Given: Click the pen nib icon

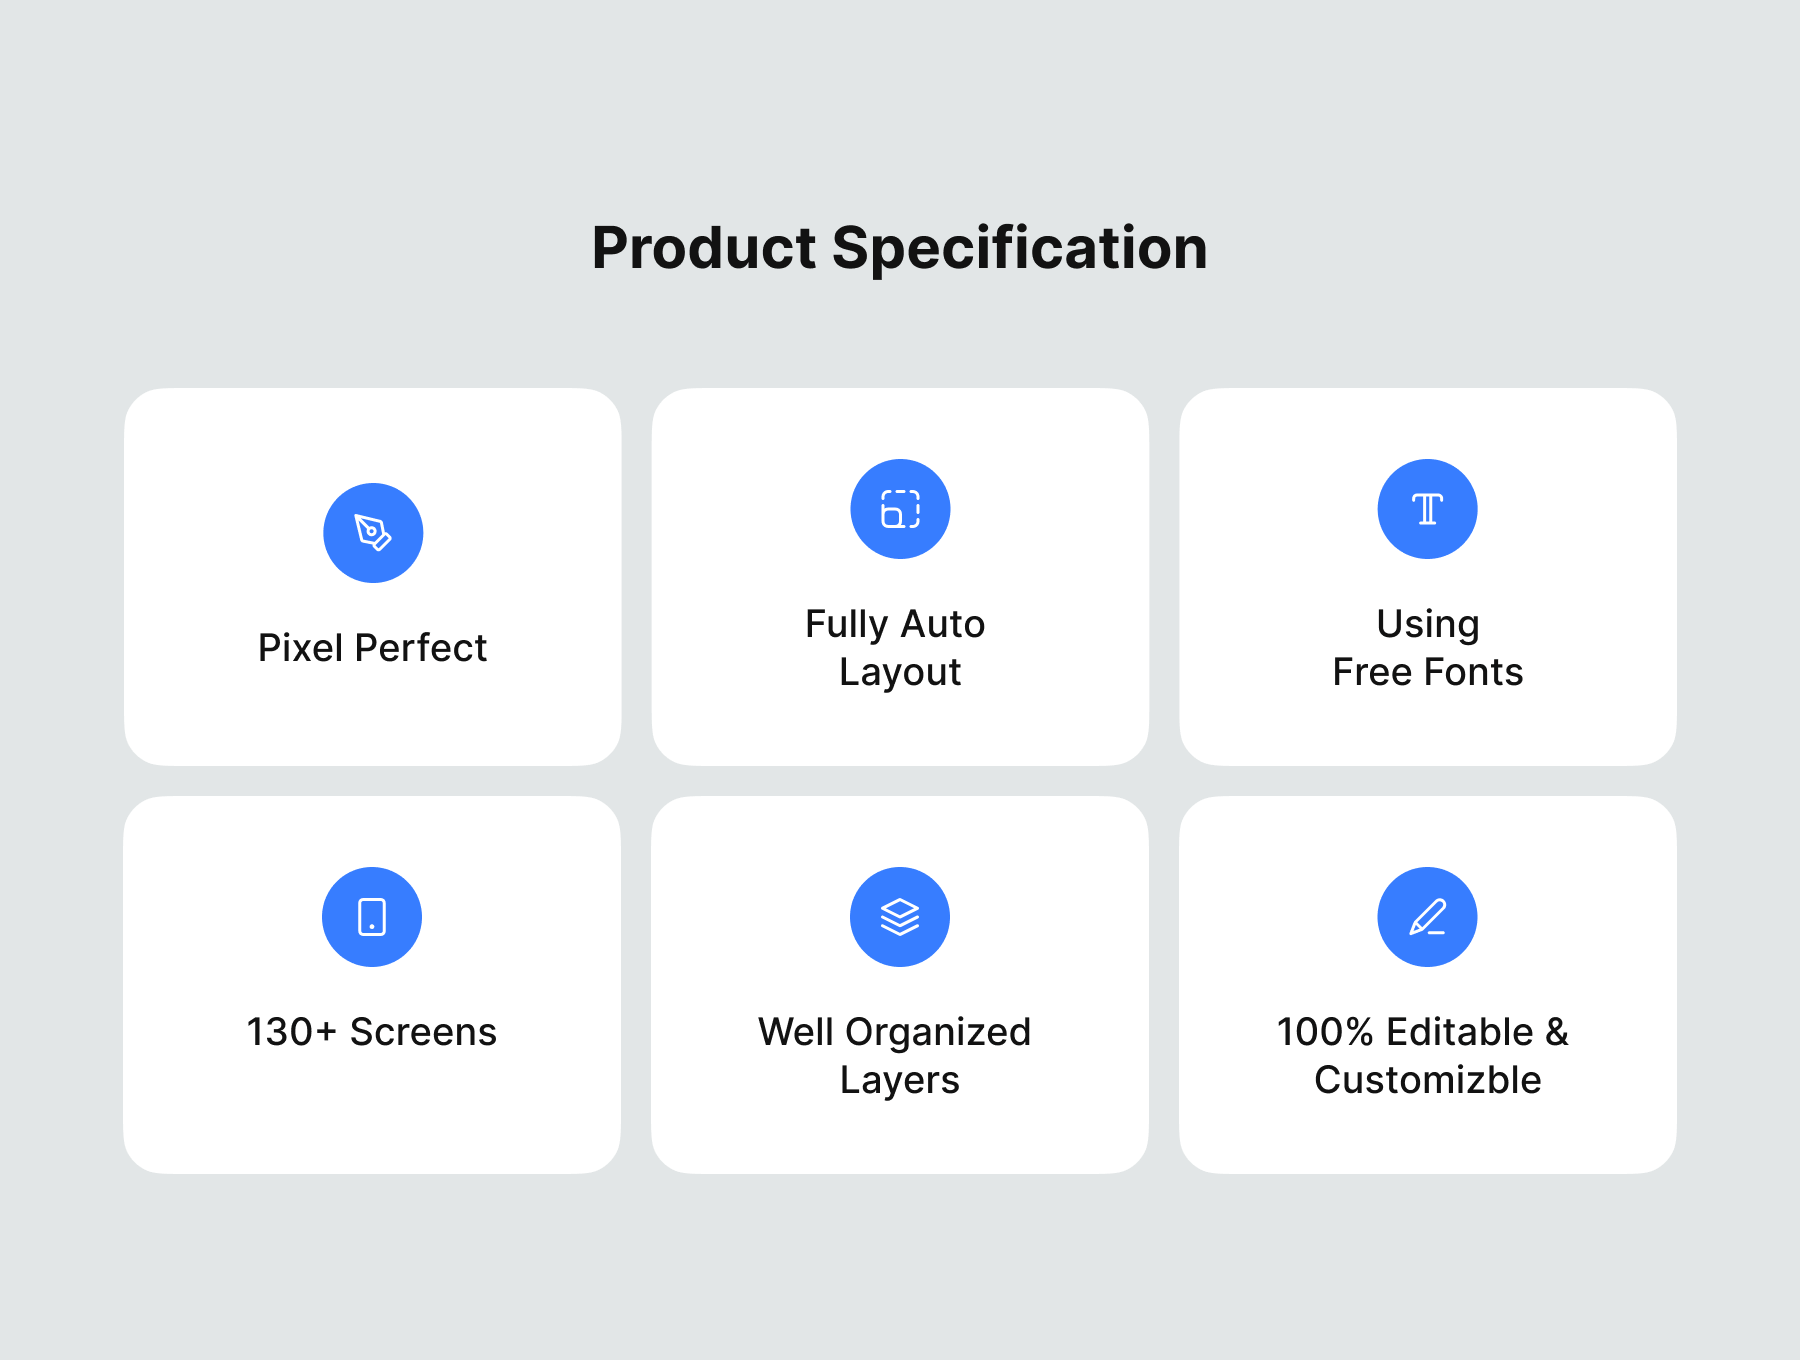Looking at the screenshot, I should (373, 533).
